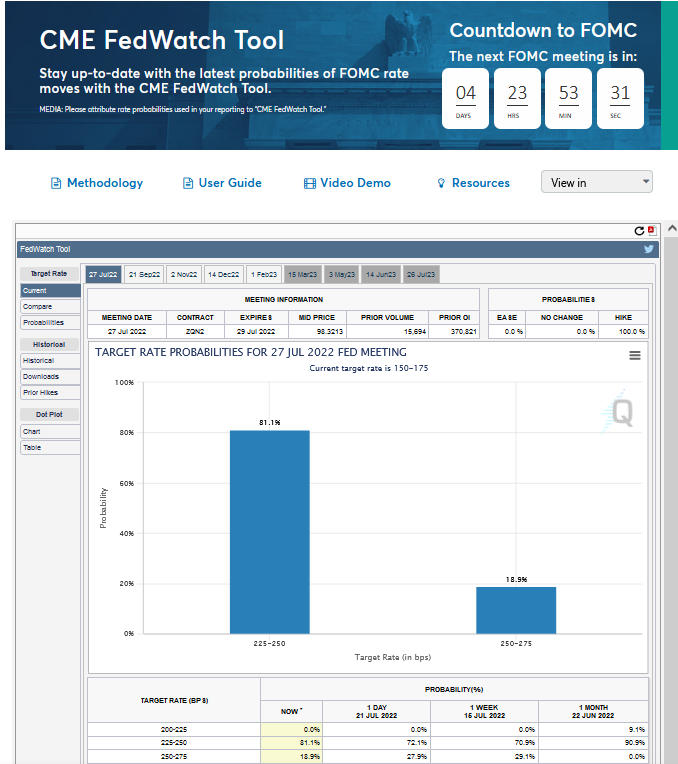Select the 27 Jul22 meeting tab

pos(103,274)
